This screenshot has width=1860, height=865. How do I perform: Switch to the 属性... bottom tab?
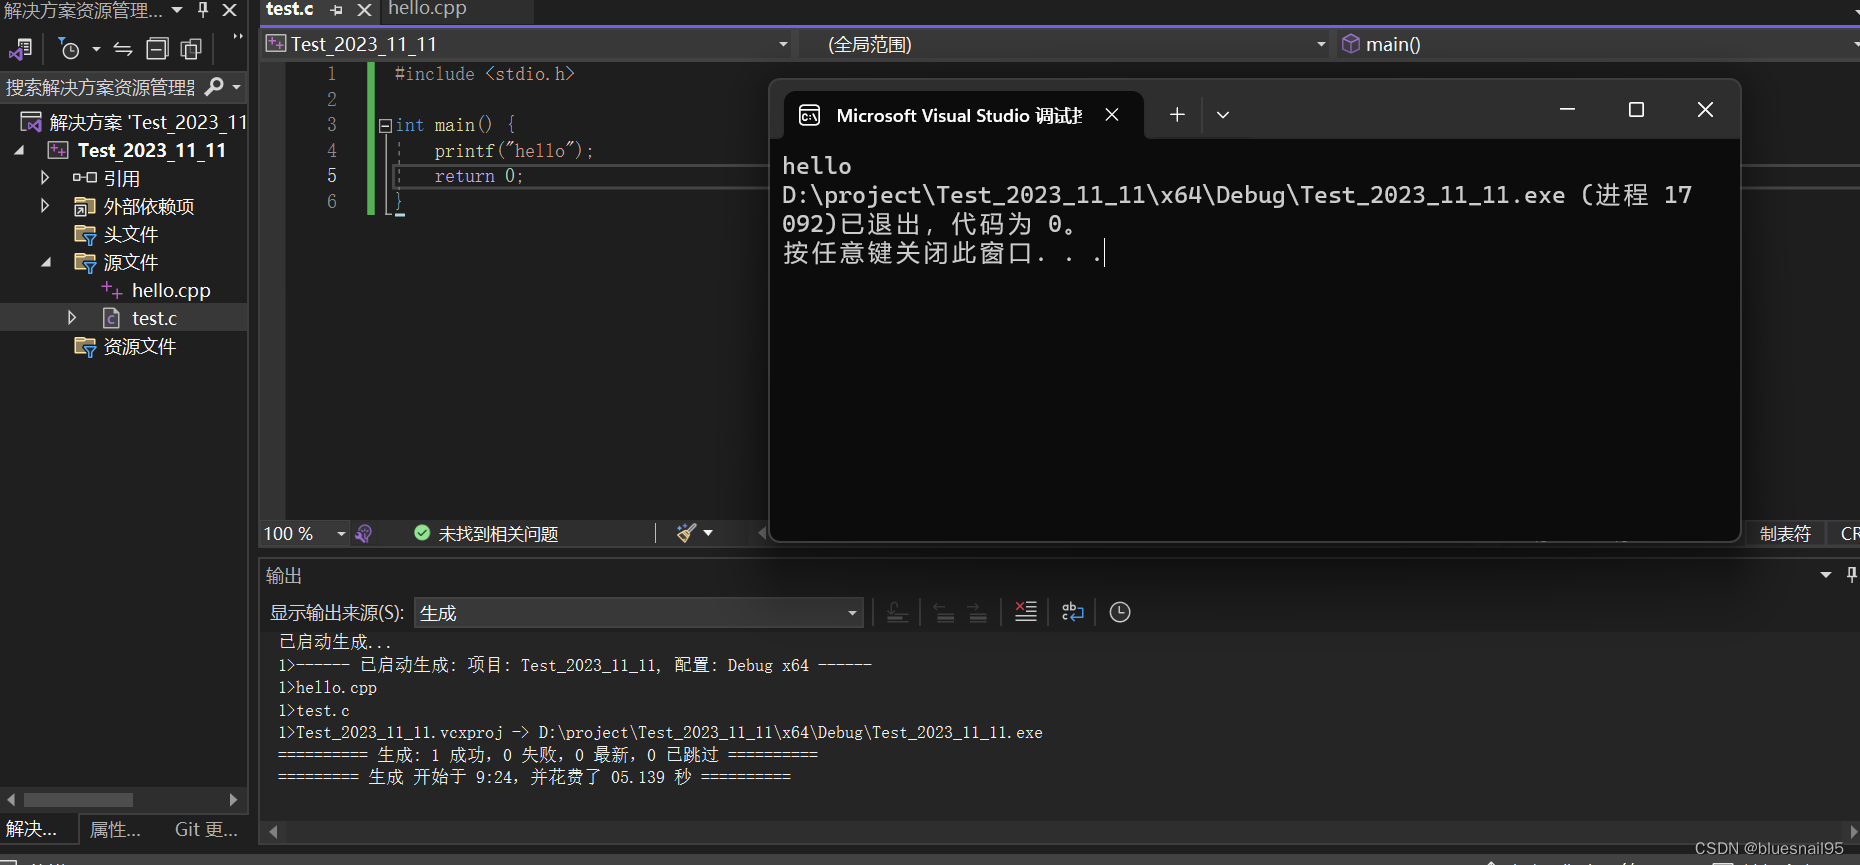(x=115, y=829)
